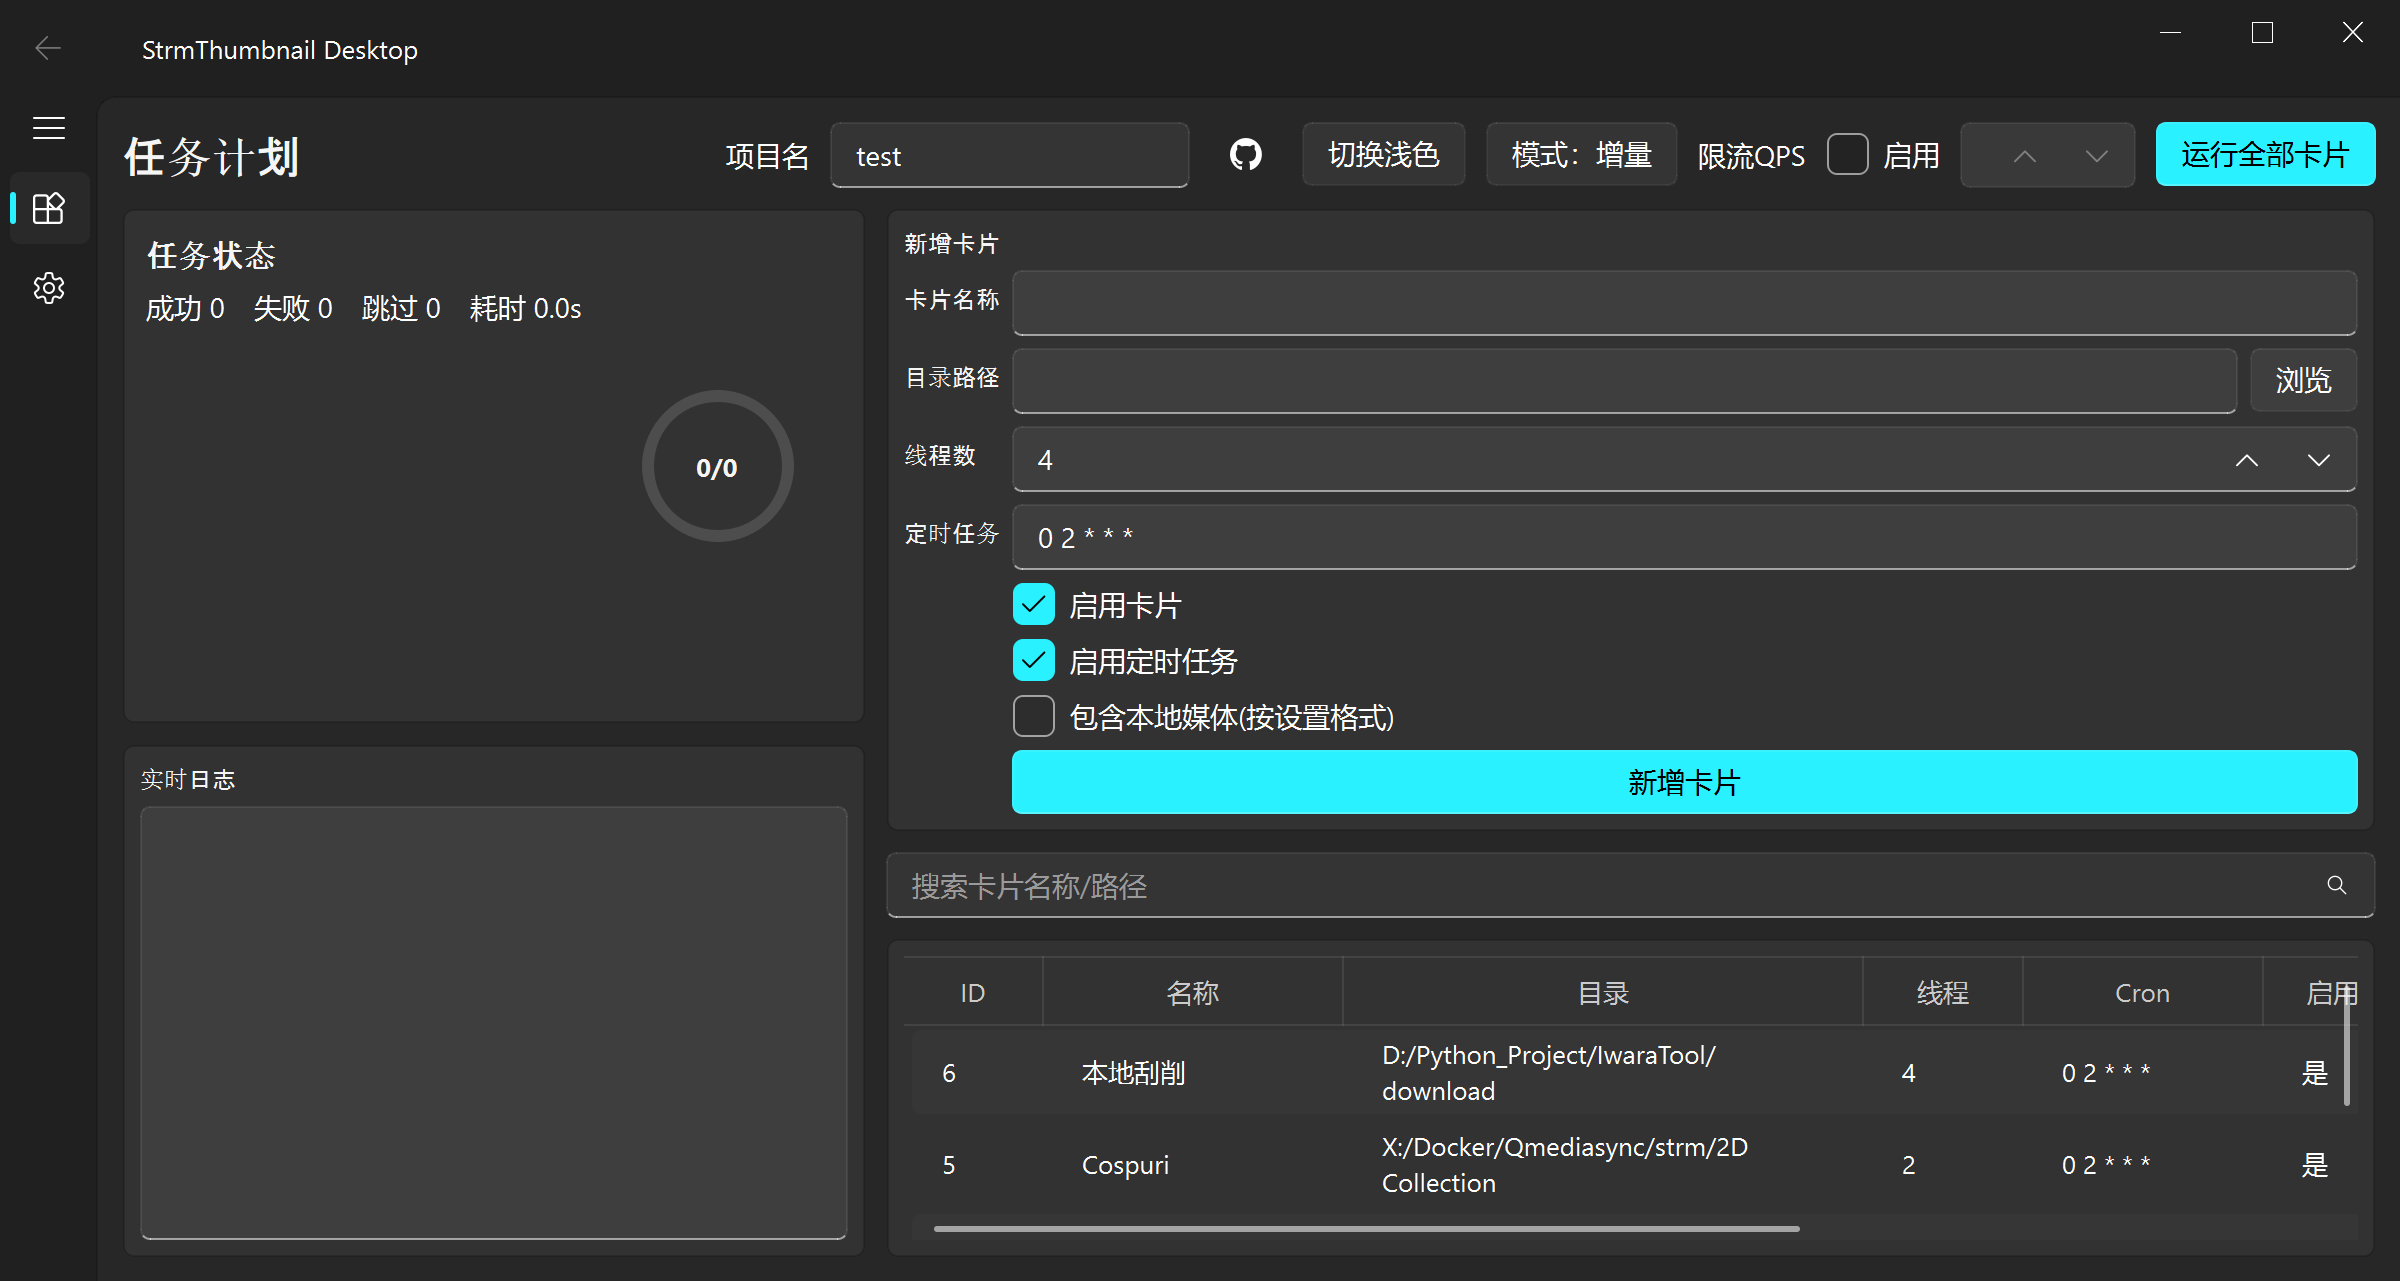The width and height of the screenshot is (2400, 1281).
Task: Click the back arrow in title bar
Action: (48, 48)
